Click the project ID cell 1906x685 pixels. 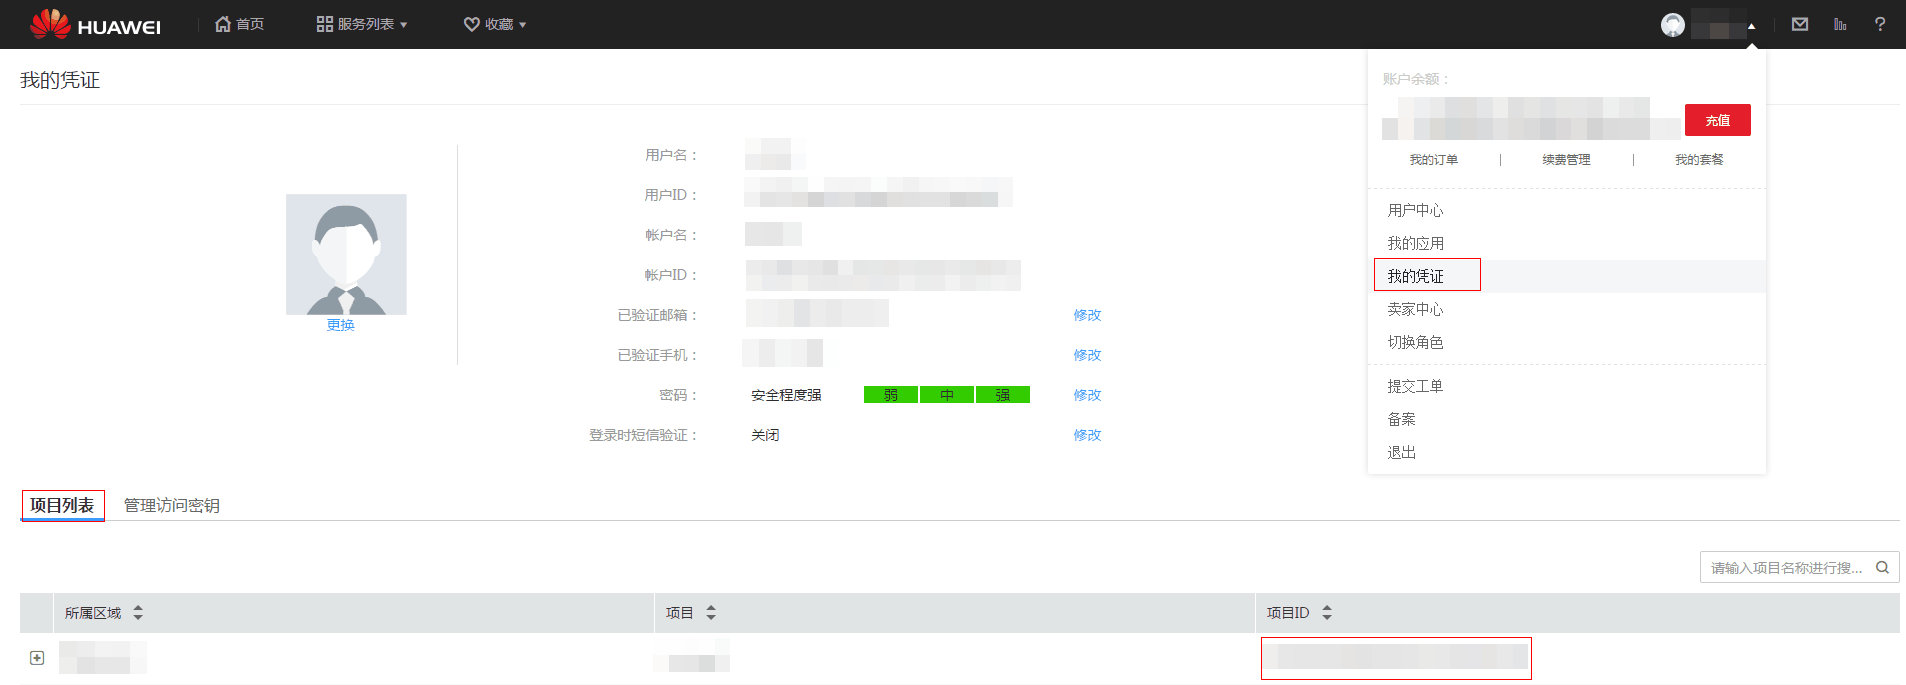1396,658
